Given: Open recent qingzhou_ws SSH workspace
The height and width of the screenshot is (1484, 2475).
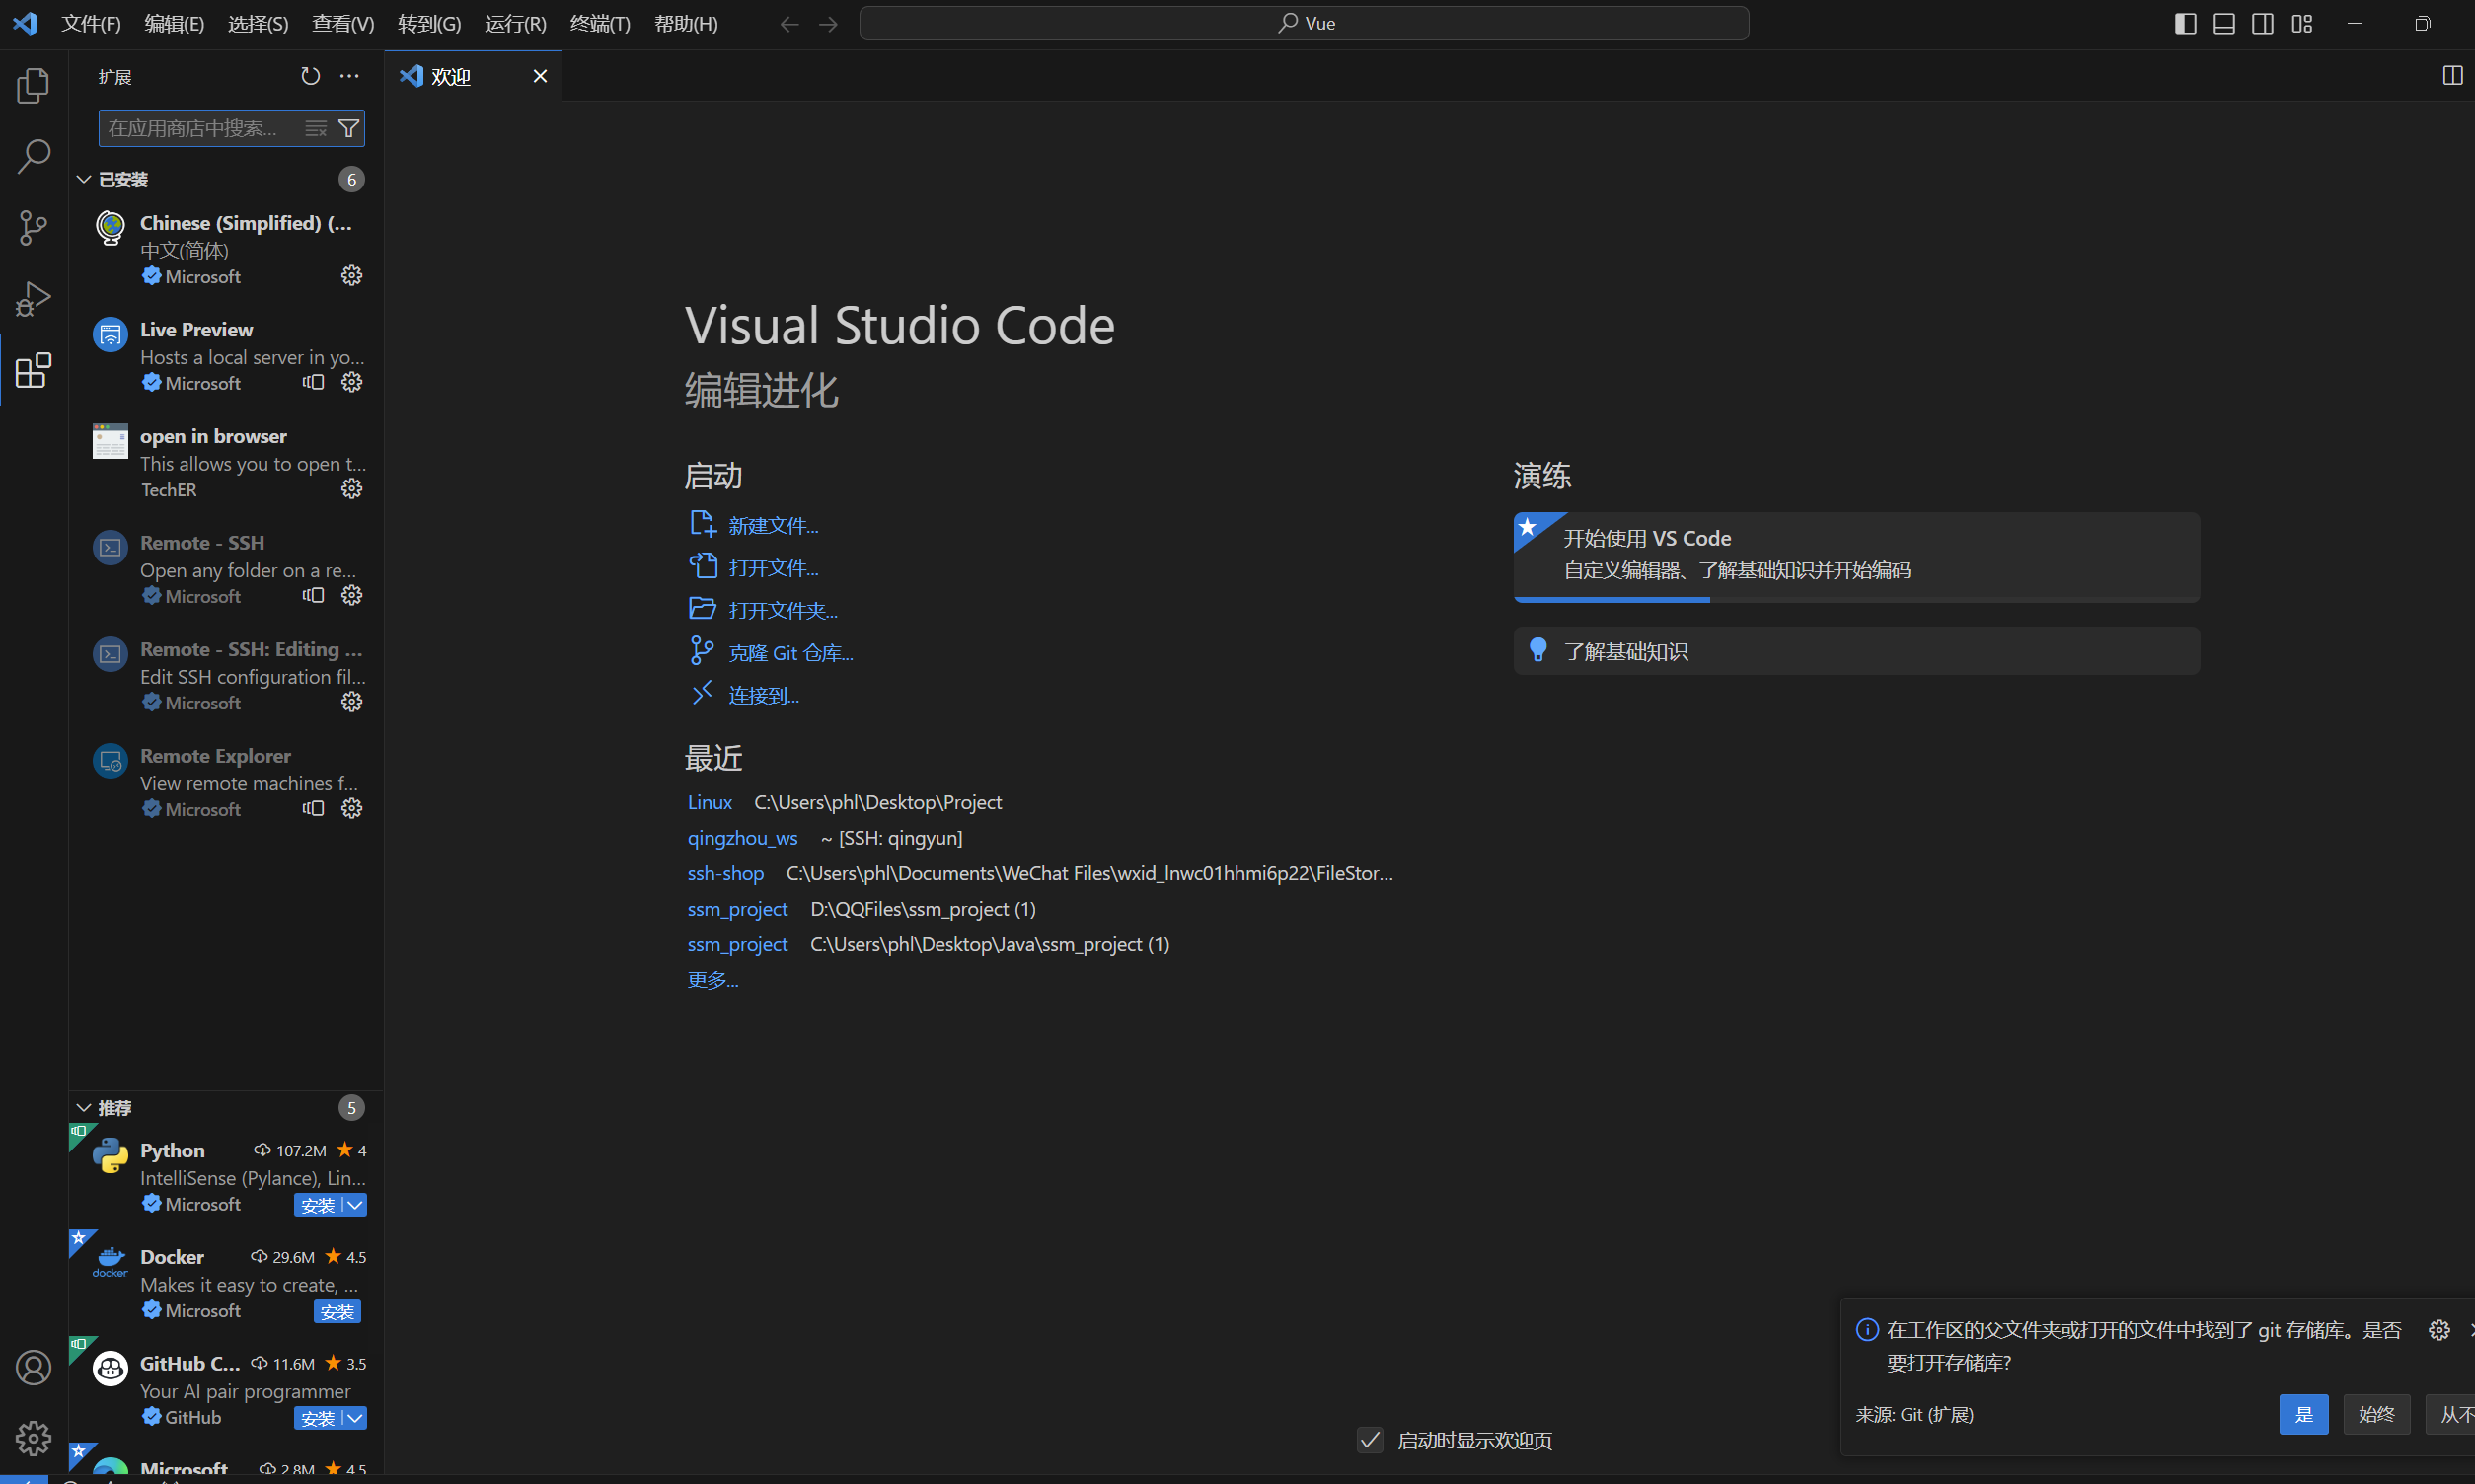Looking at the screenshot, I should click(x=742, y=838).
